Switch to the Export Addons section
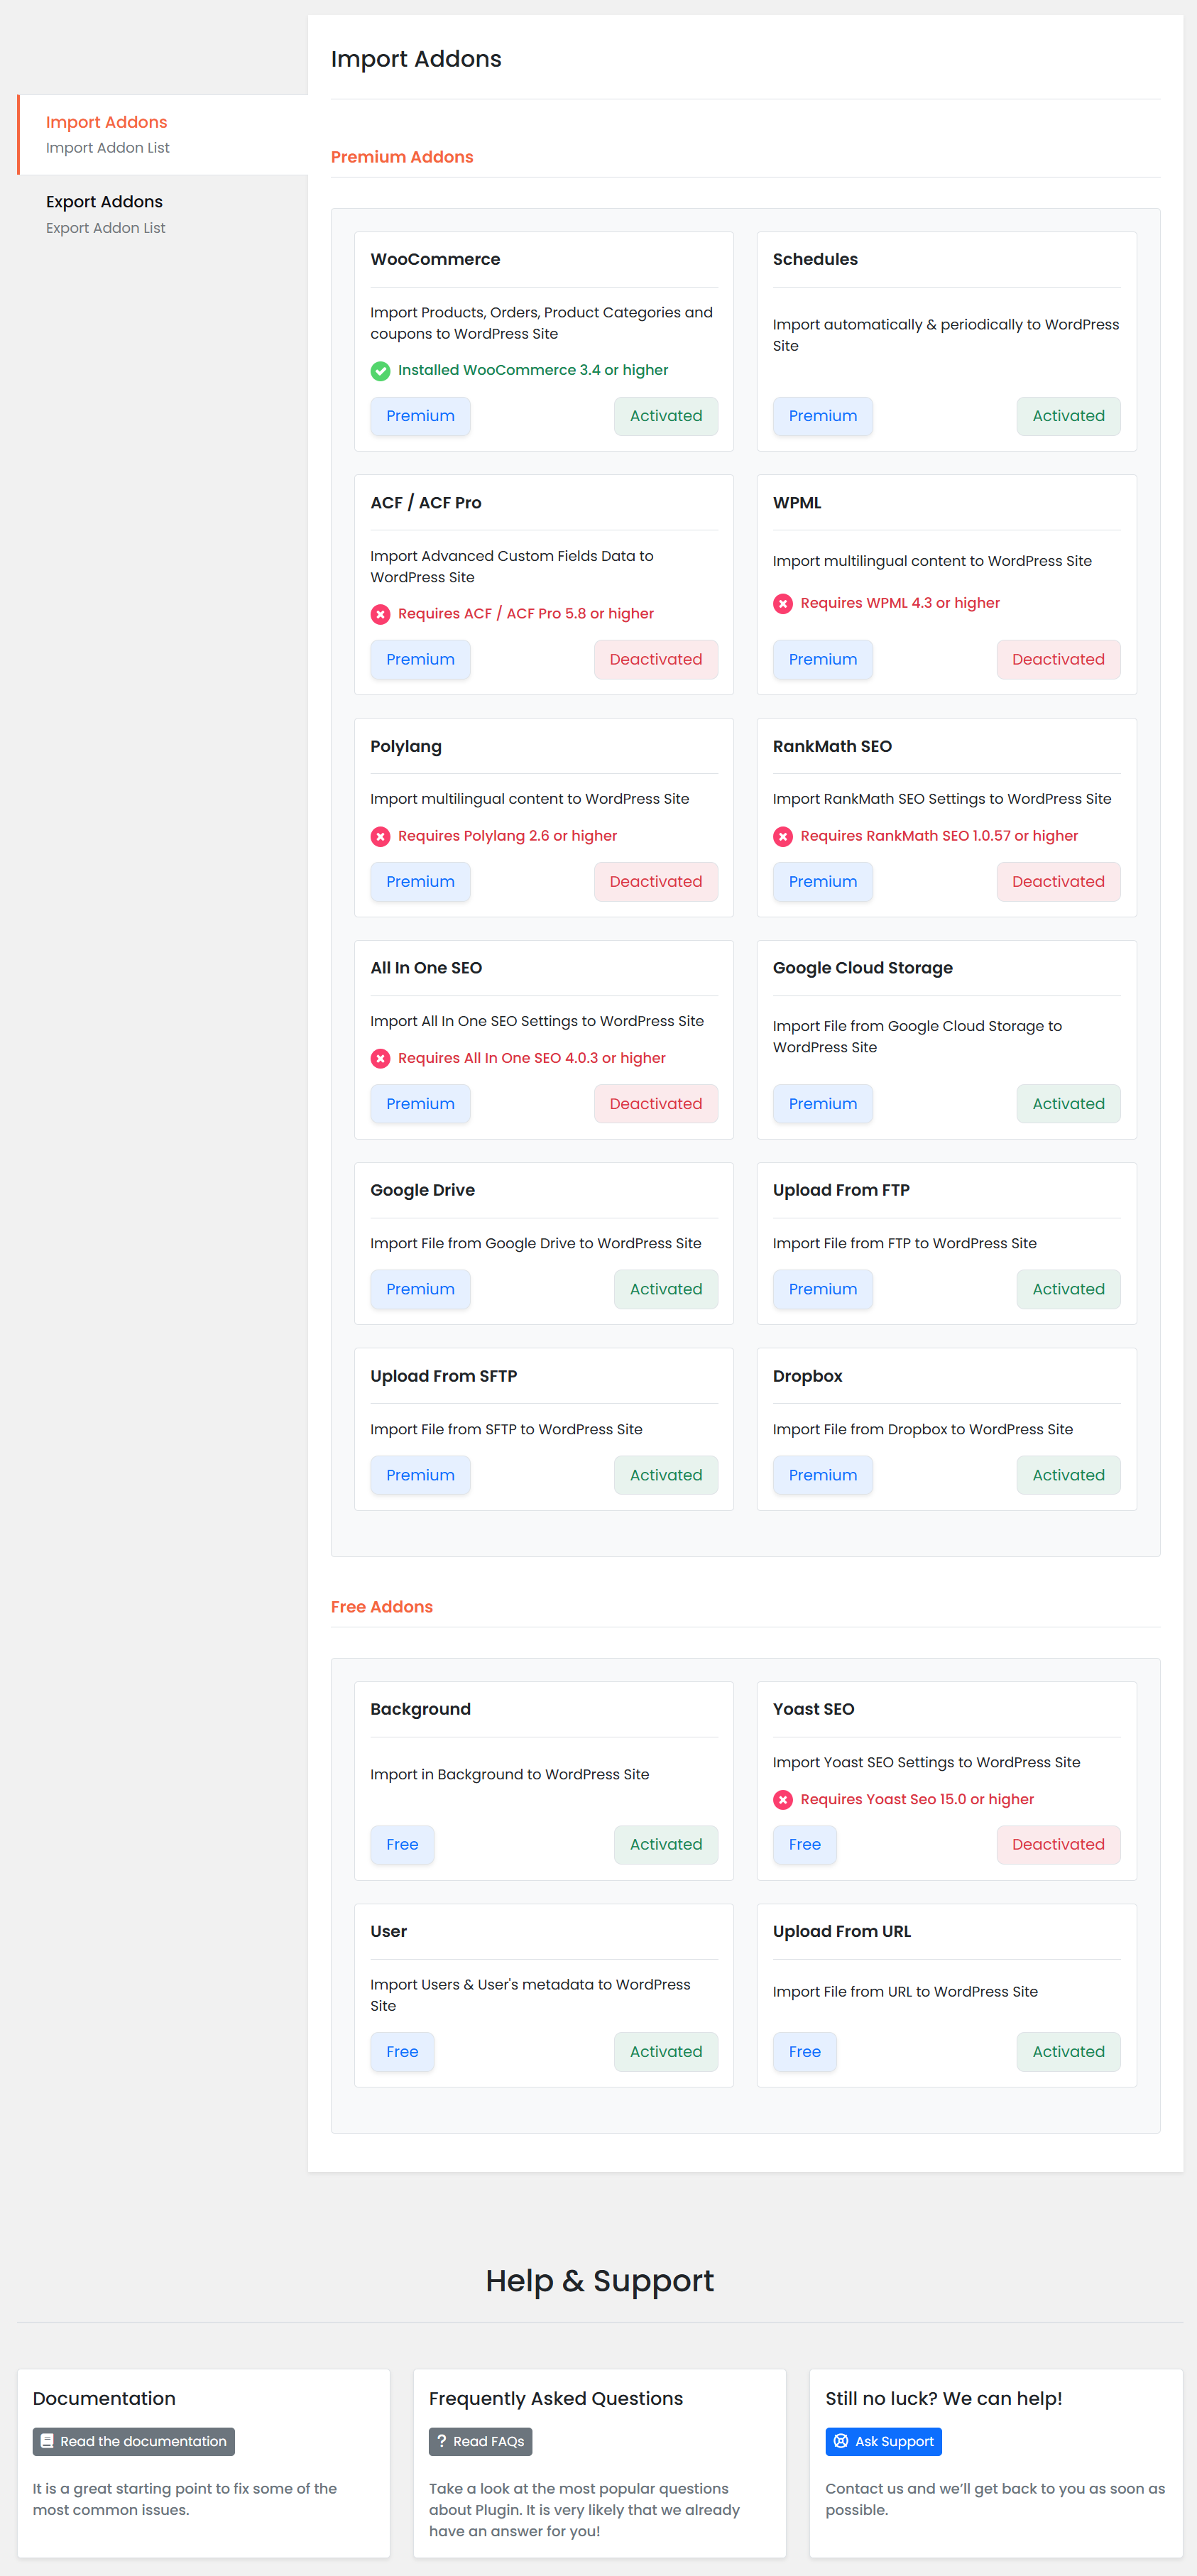 104,201
